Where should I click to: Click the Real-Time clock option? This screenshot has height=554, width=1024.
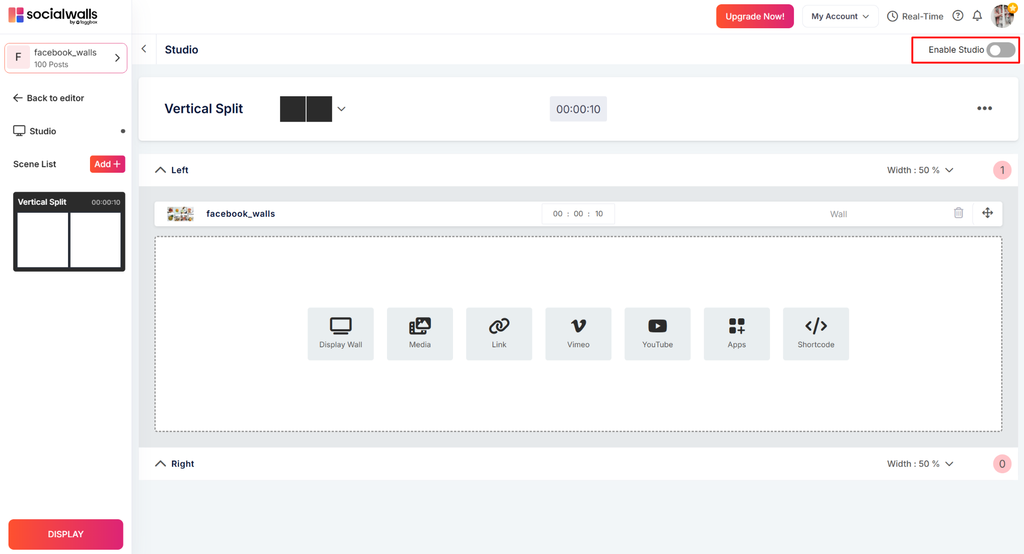click(915, 16)
